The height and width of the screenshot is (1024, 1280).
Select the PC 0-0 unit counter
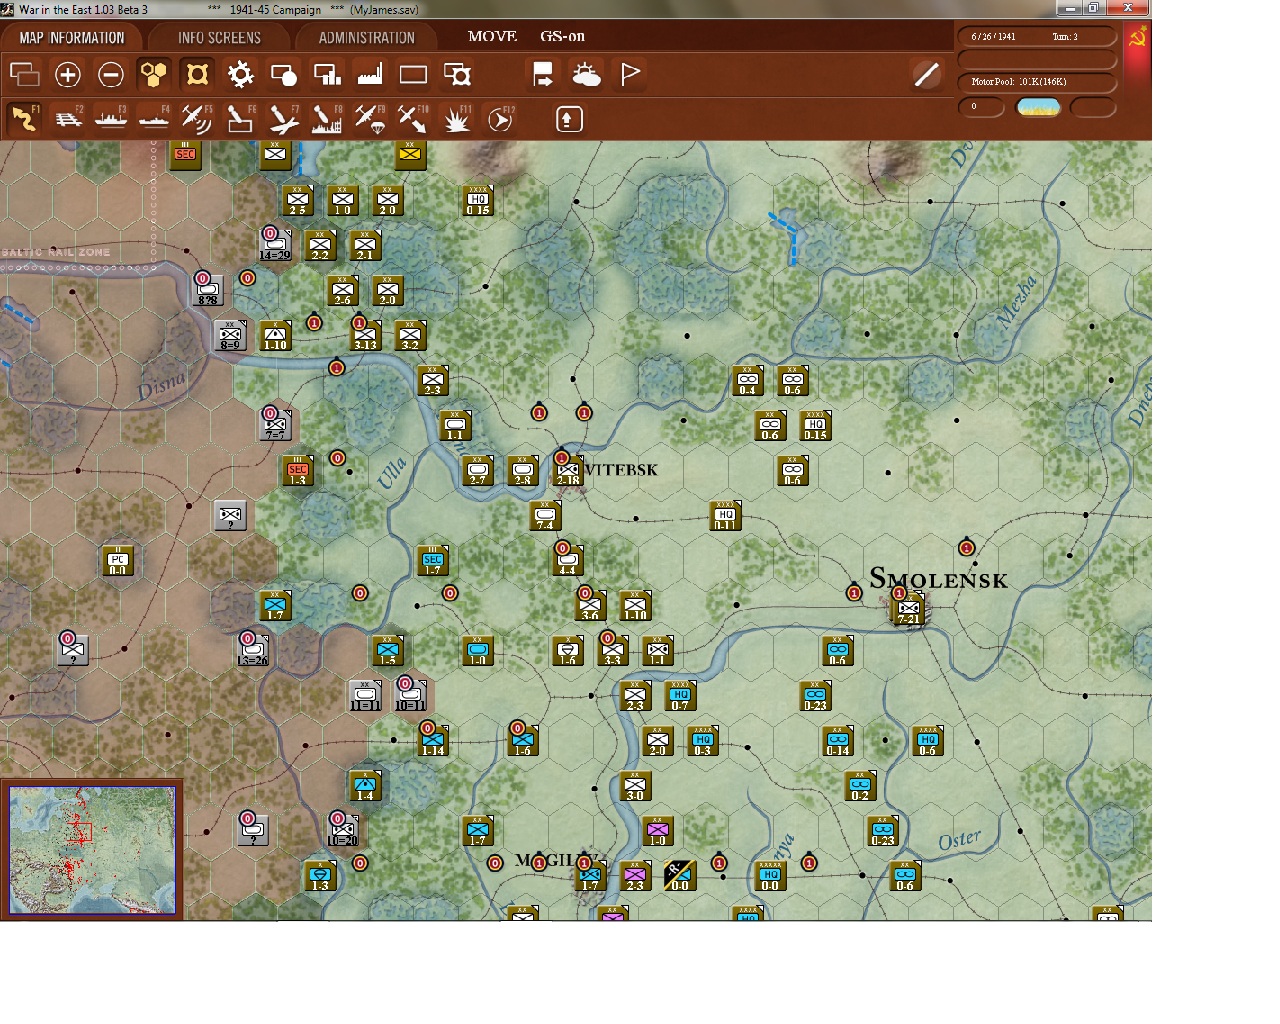118,561
